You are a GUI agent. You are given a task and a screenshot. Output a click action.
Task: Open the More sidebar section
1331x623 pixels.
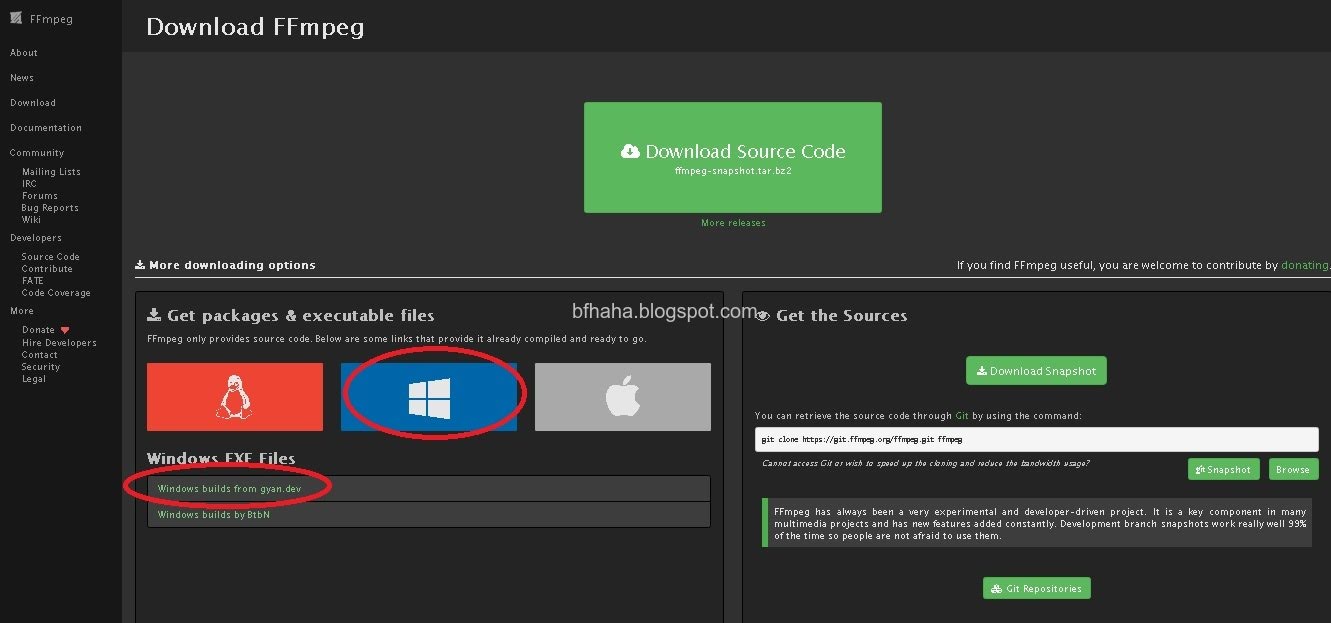[x=22, y=311]
